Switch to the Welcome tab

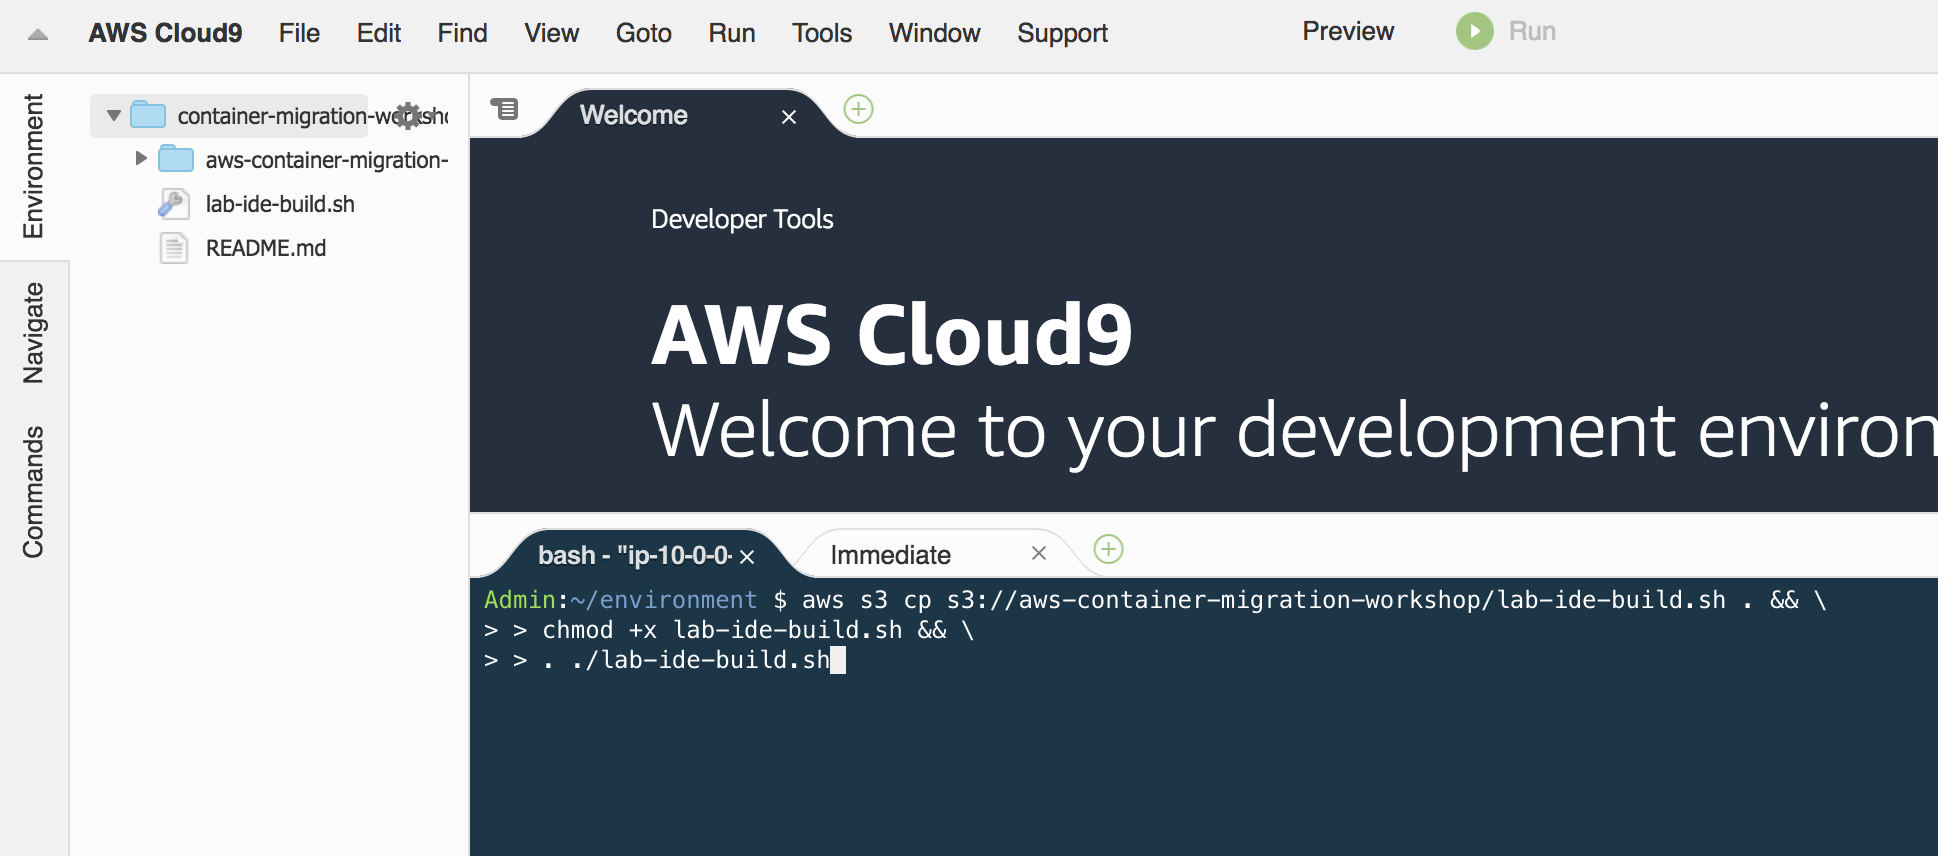[634, 115]
